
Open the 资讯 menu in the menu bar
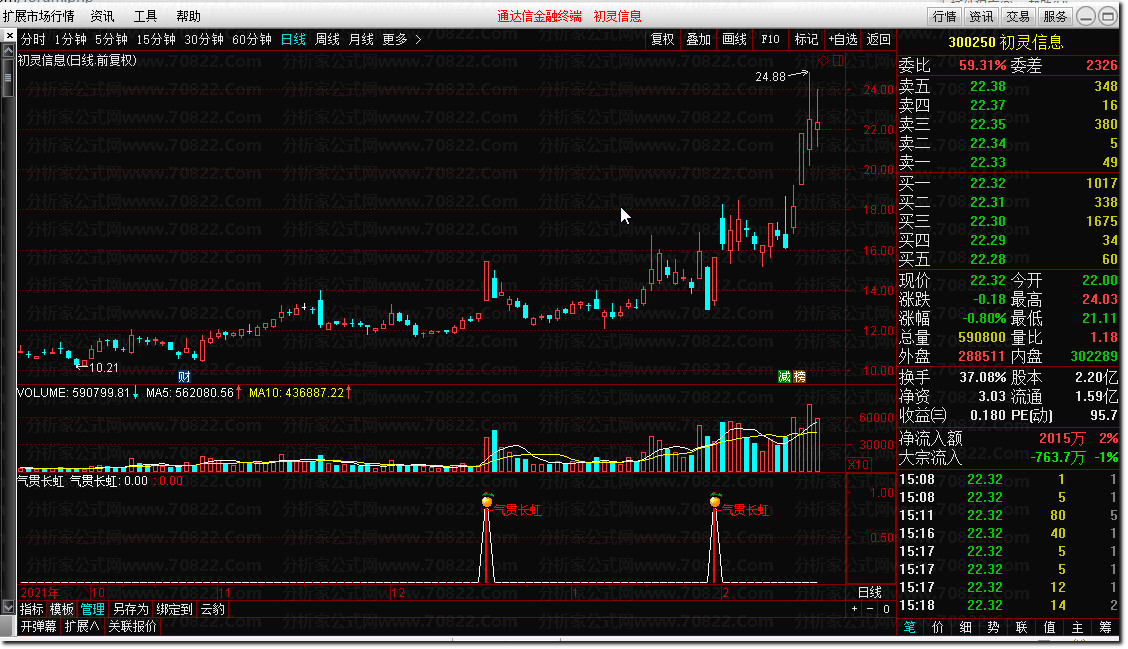102,16
